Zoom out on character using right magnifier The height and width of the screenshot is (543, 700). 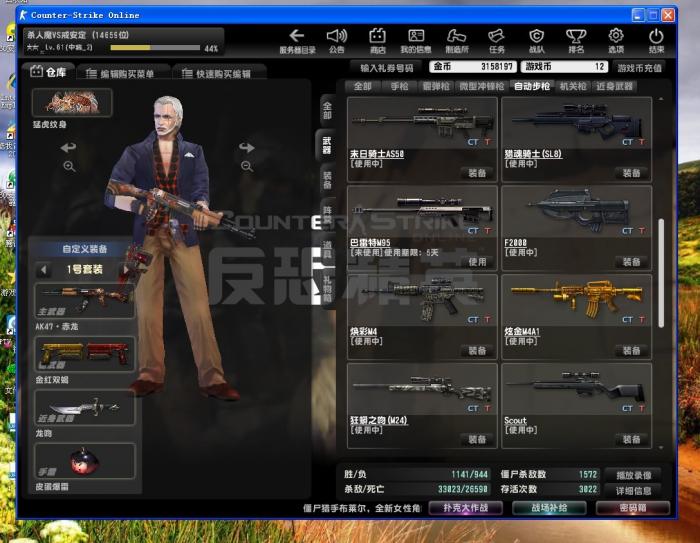[247, 167]
